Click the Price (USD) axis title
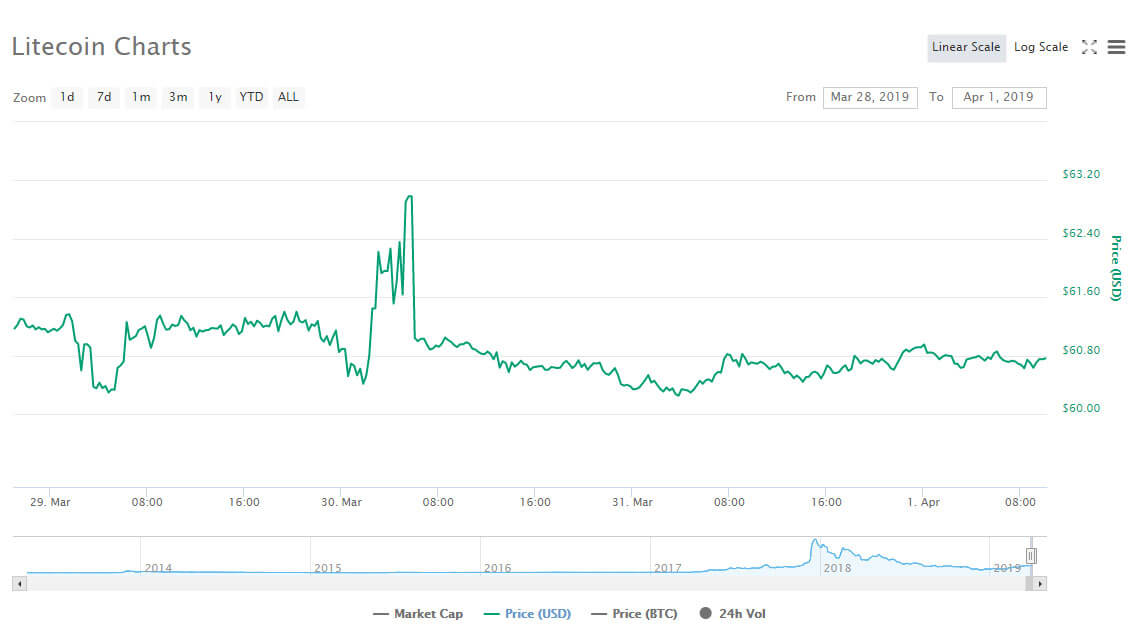This screenshot has height=631, width=1131. click(x=1116, y=268)
